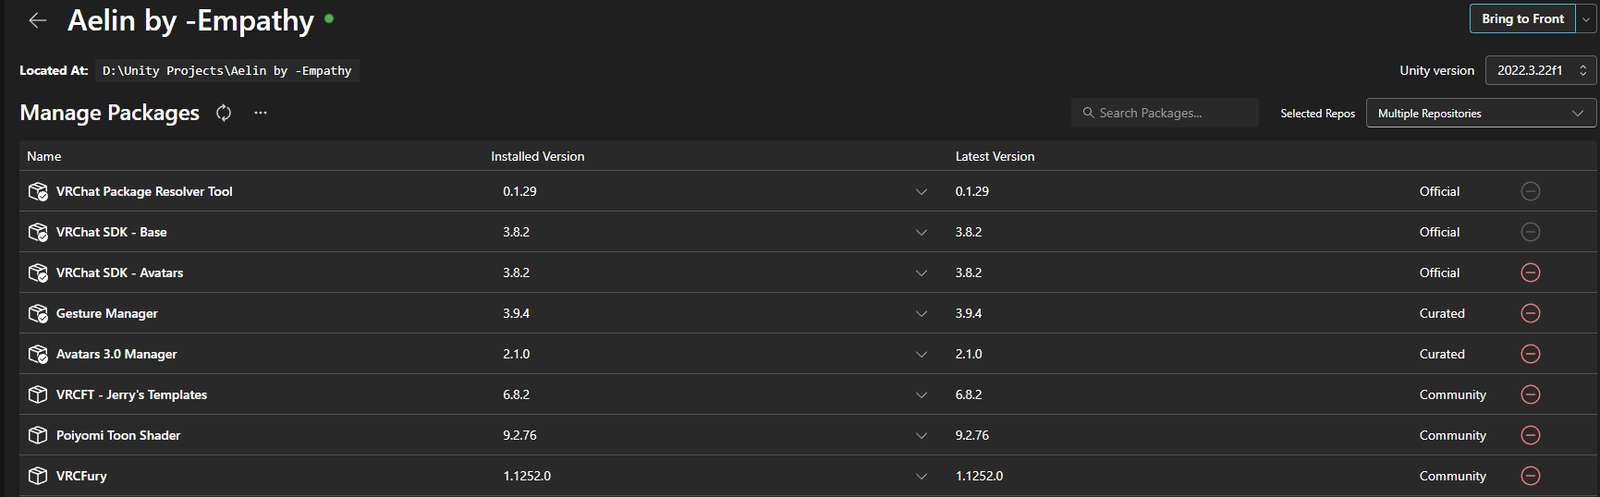
Task: Remove the VRCFT - Jerry's Templates package
Action: [x=1530, y=394]
